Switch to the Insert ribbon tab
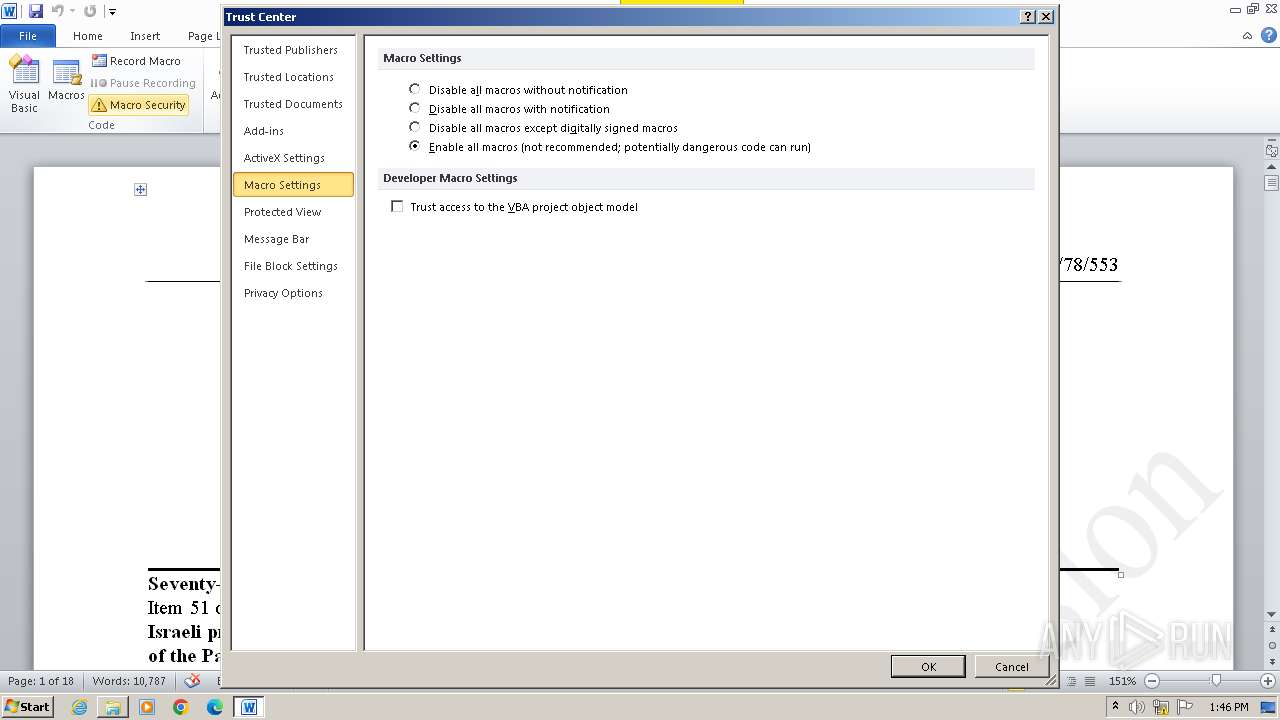This screenshot has width=1280, height=720. coord(145,36)
